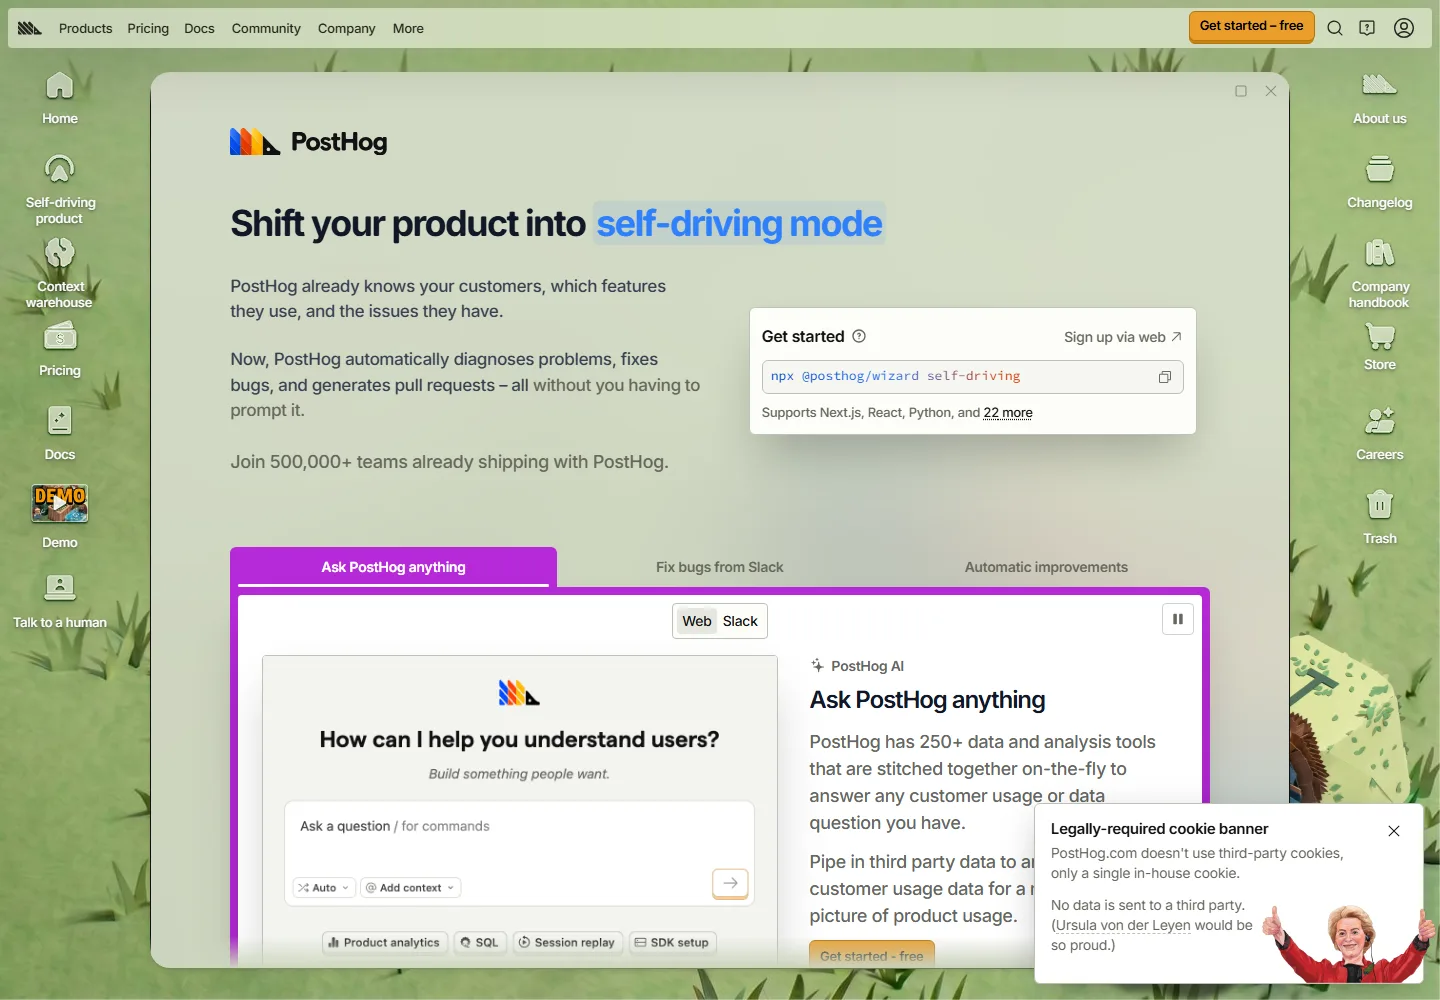Expand the Add context dropdown
Screen dimensions: 1440x1000
point(410,888)
